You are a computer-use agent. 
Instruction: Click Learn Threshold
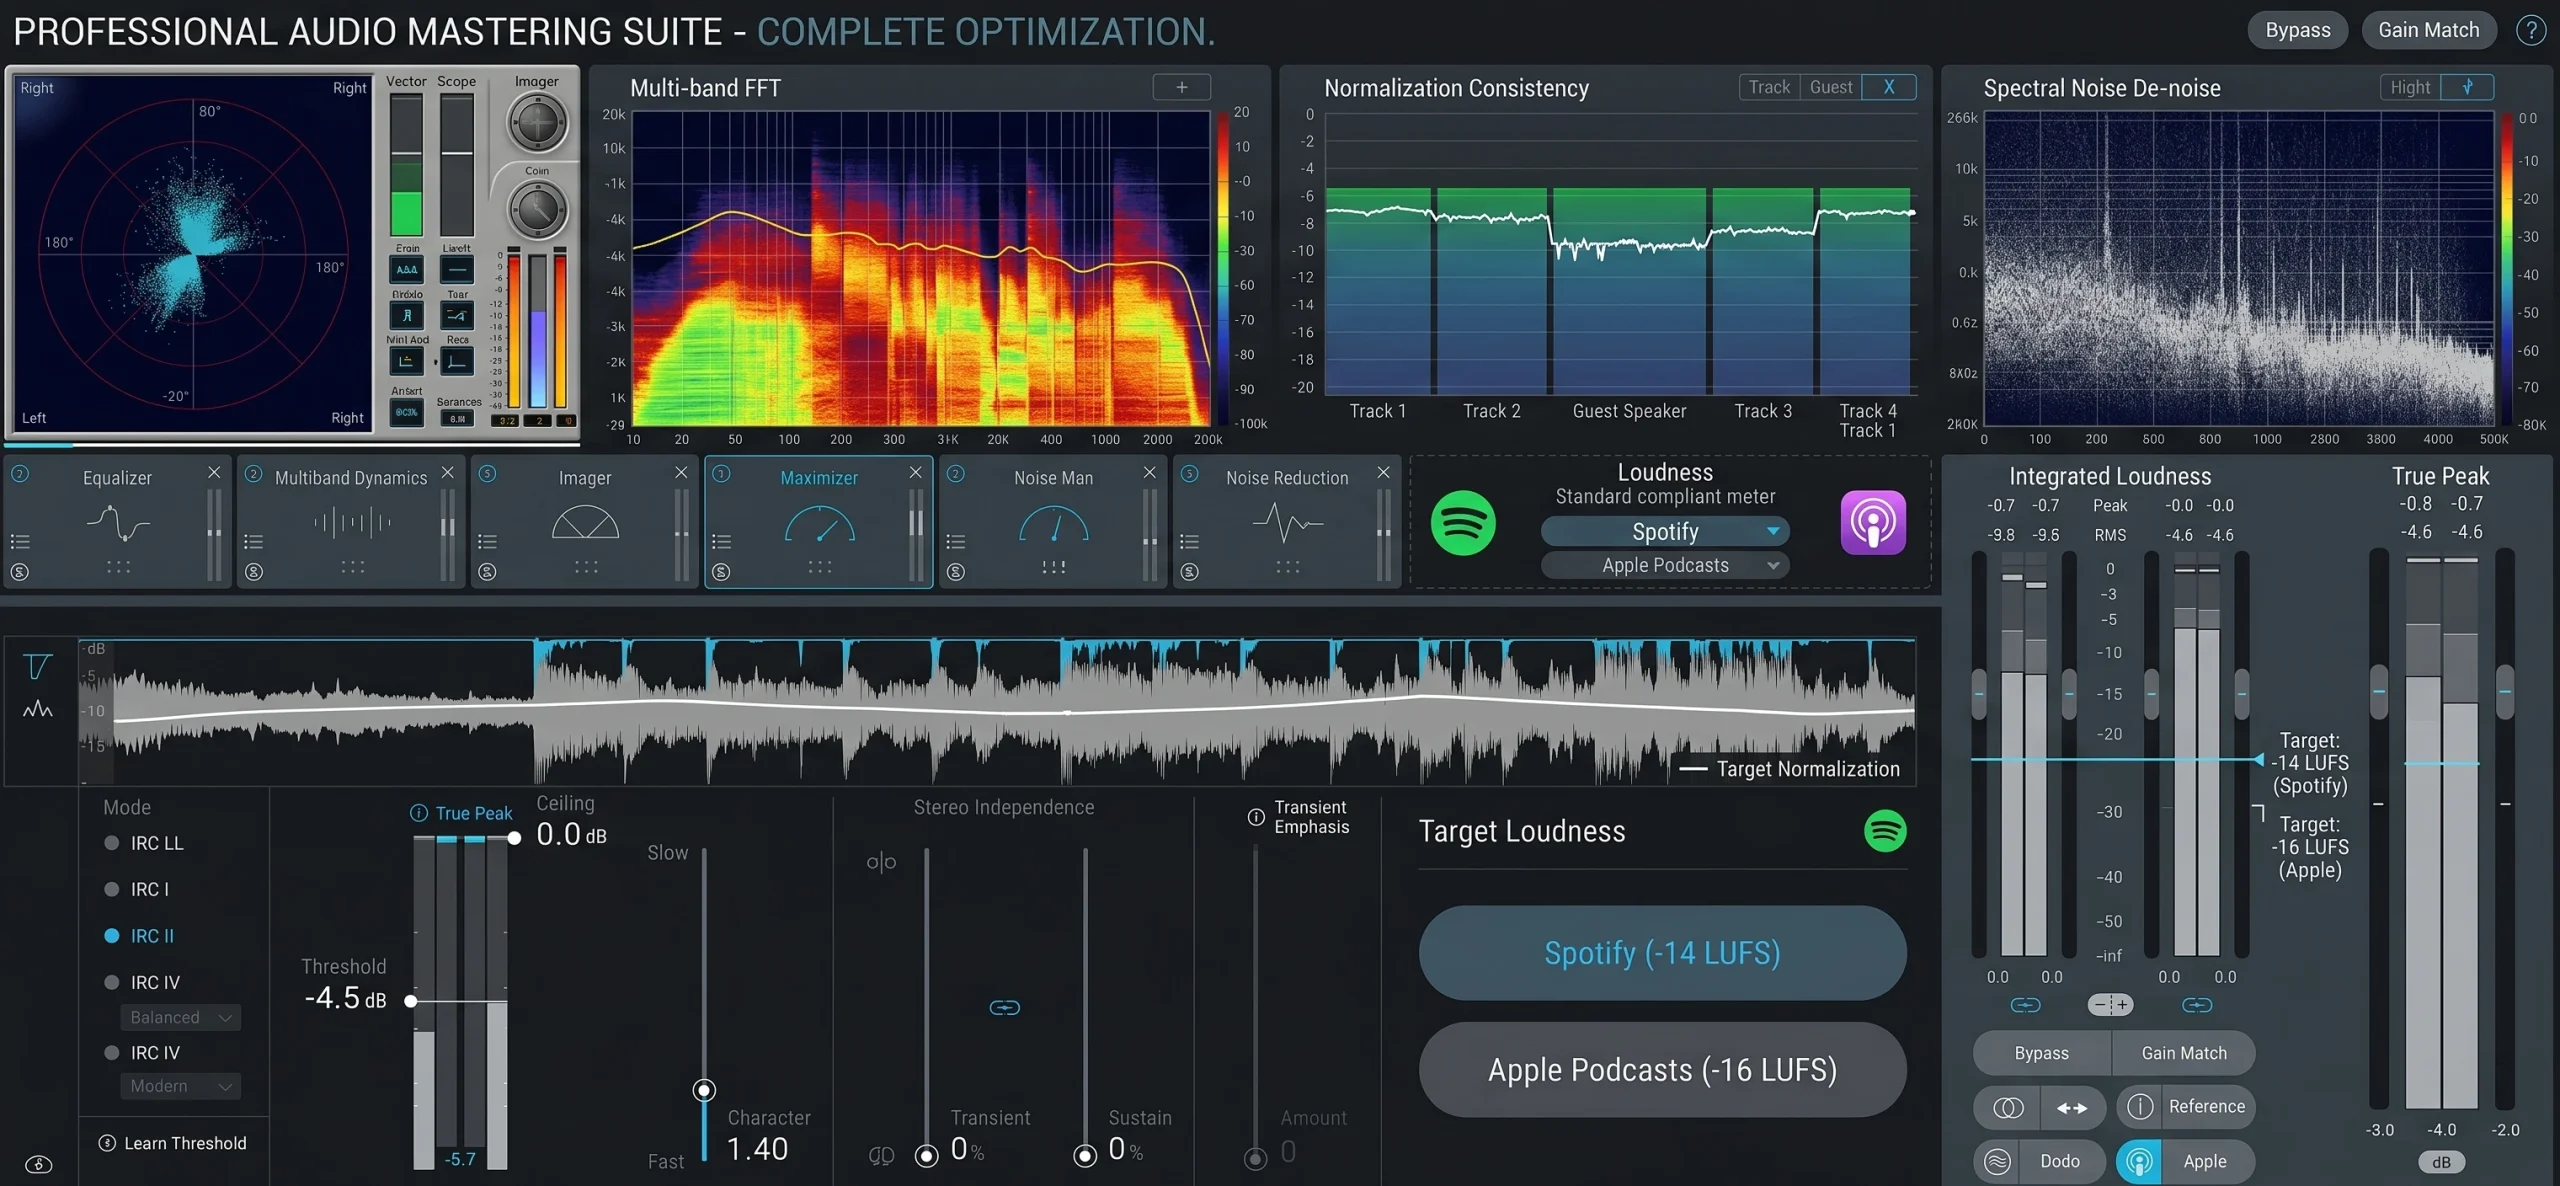coord(172,1143)
